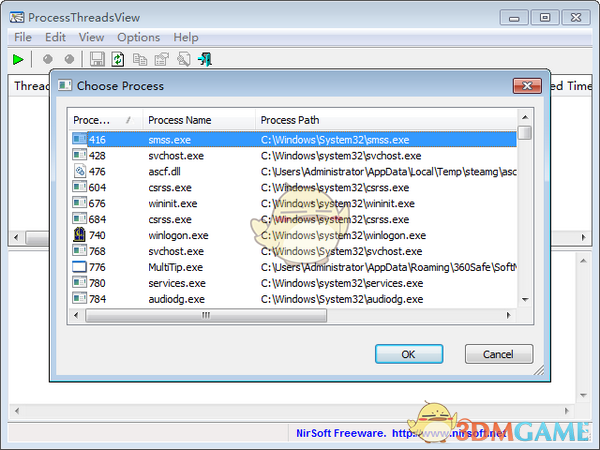Open the View menu
The width and height of the screenshot is (600, 450).
click(x=91, y=38)
